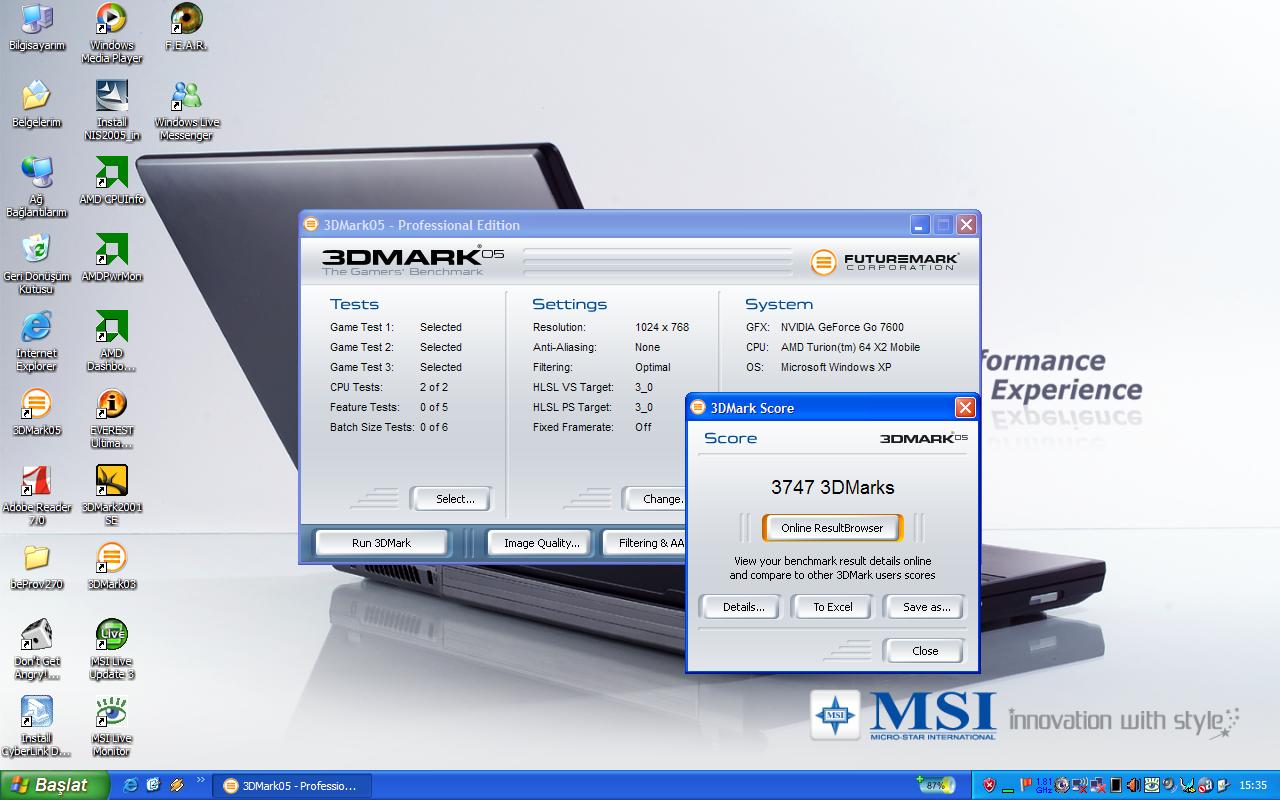
Task: Open the Online ResultBrowser button
Action: click(832, 527)
